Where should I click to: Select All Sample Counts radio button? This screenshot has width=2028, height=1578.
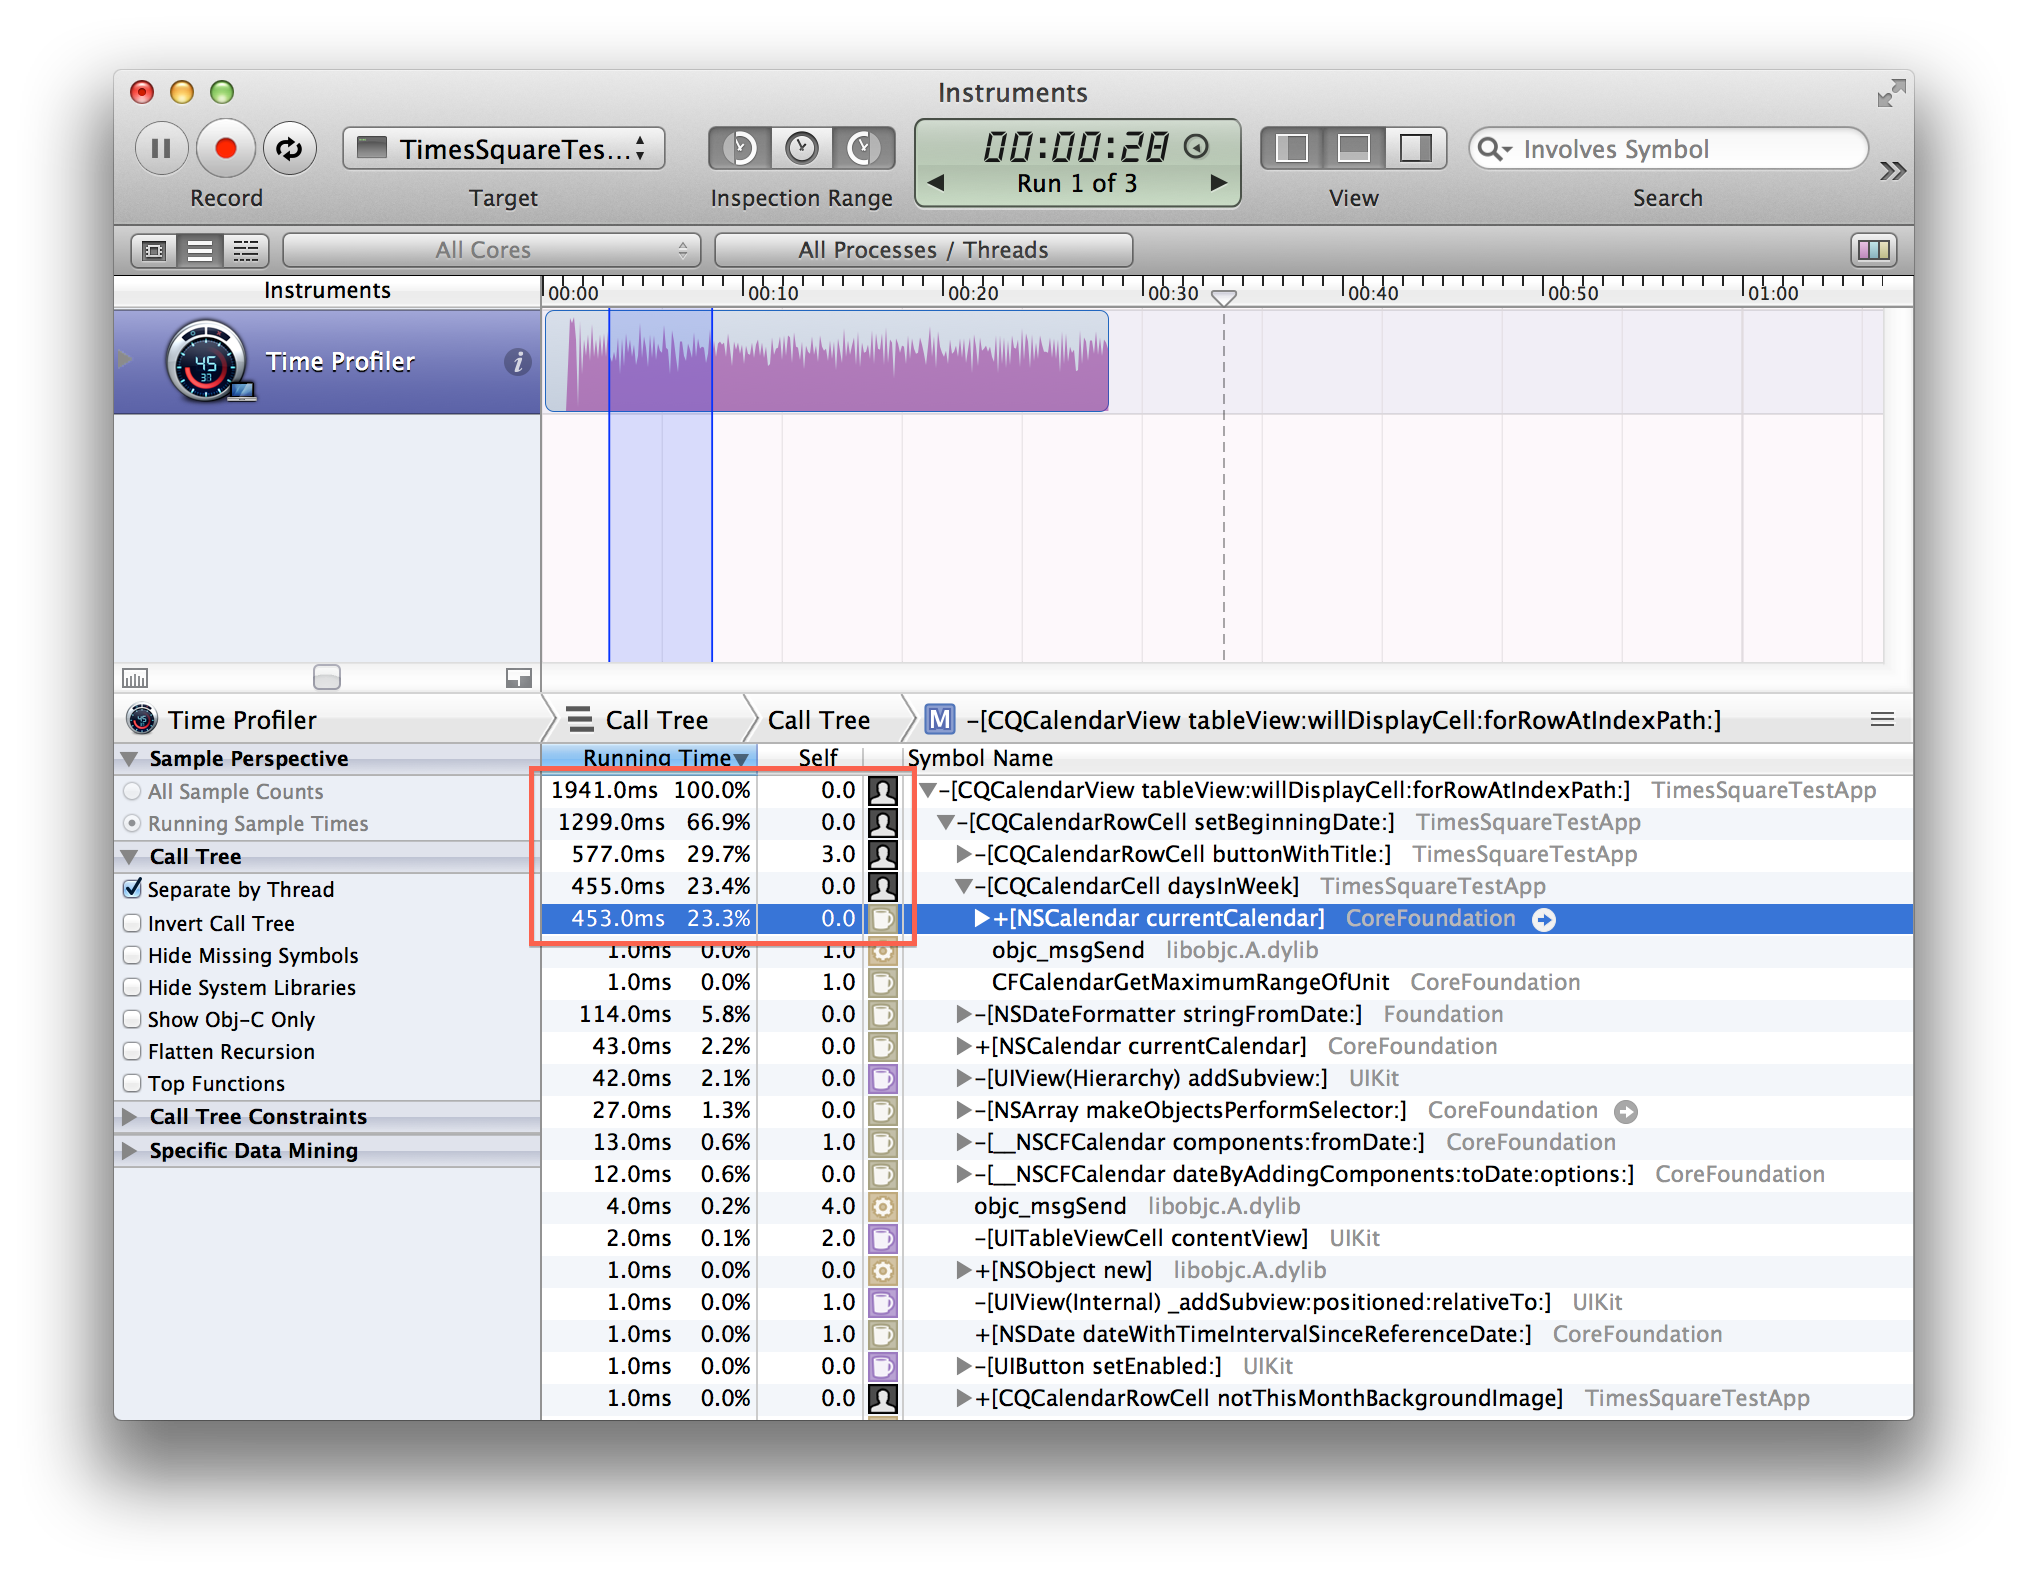pyautogui.click(x=132, y=791)
